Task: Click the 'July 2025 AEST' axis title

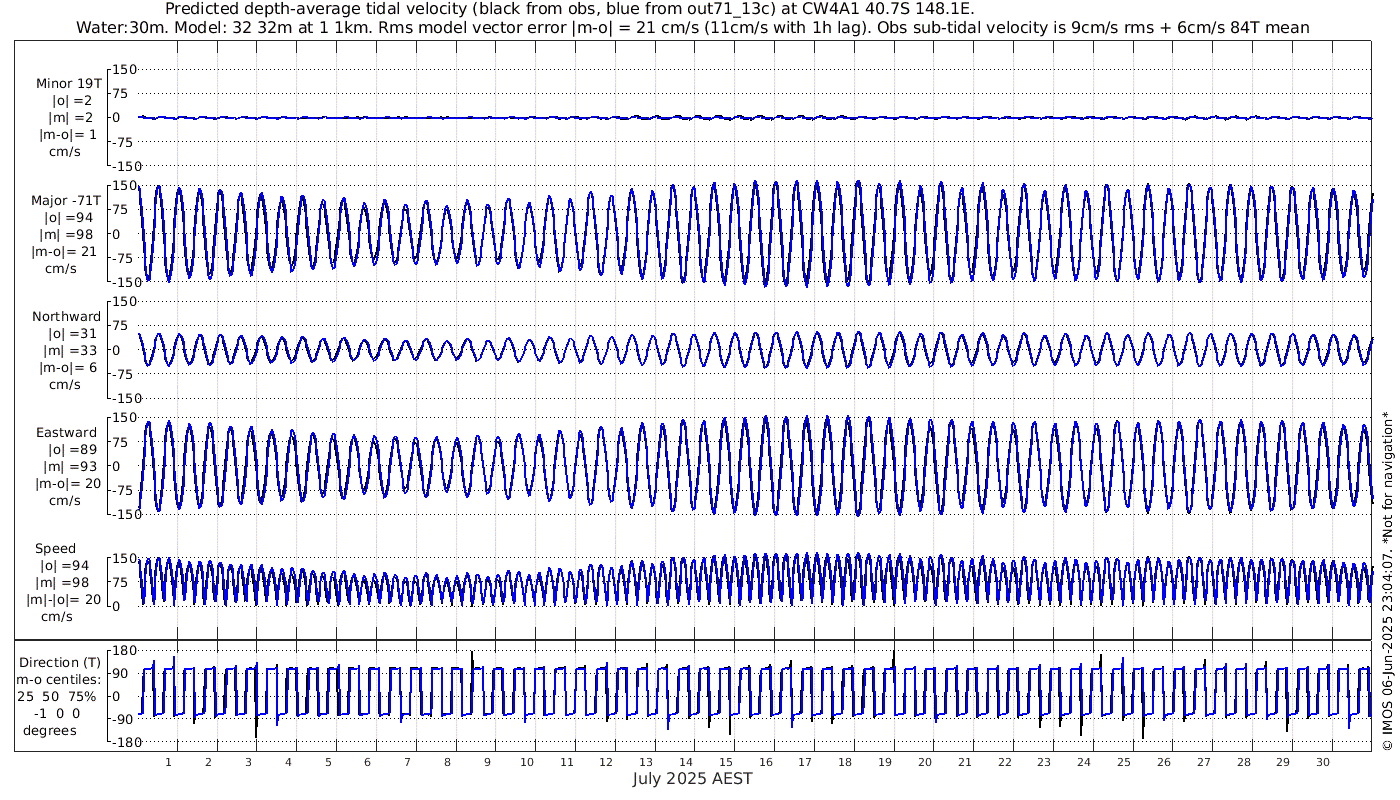Action: 692,779
